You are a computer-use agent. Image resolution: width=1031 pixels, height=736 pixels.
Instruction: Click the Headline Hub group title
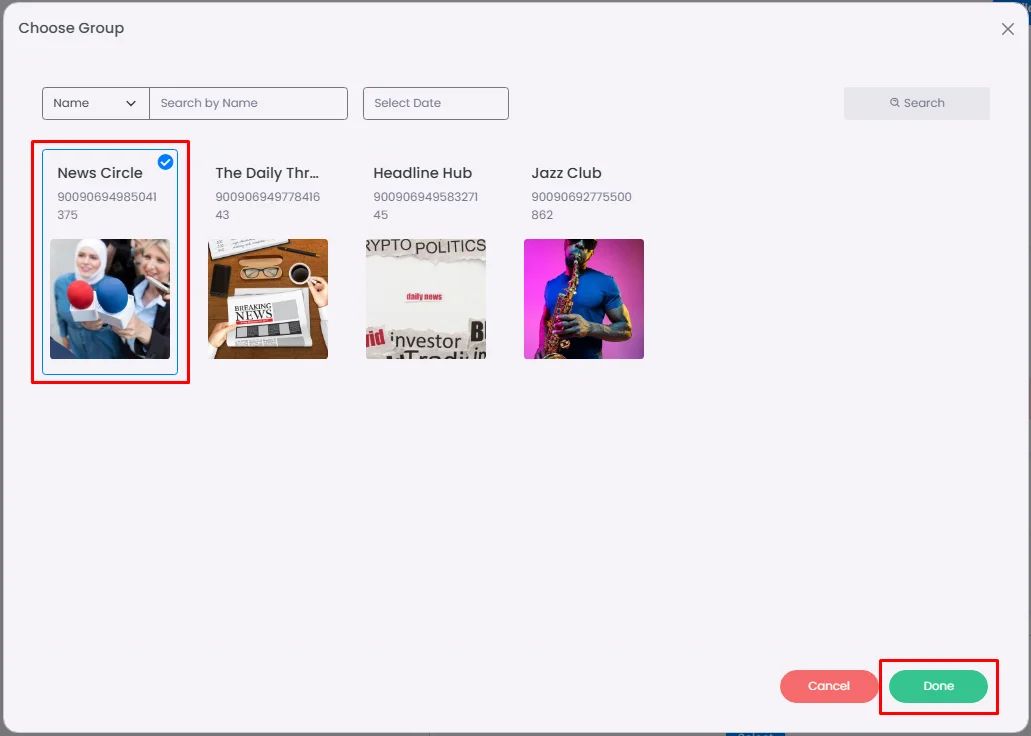tap(423, 173)
